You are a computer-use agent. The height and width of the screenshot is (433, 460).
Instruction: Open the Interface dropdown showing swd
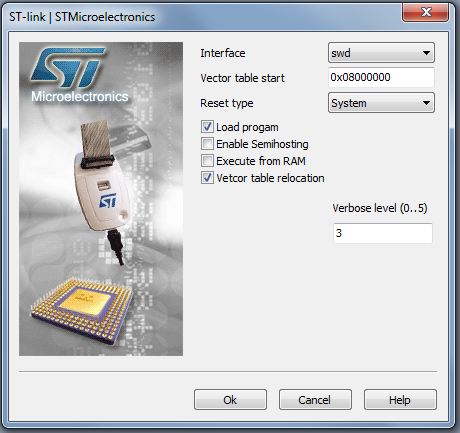pyautogui.click(x=381, y=53)
